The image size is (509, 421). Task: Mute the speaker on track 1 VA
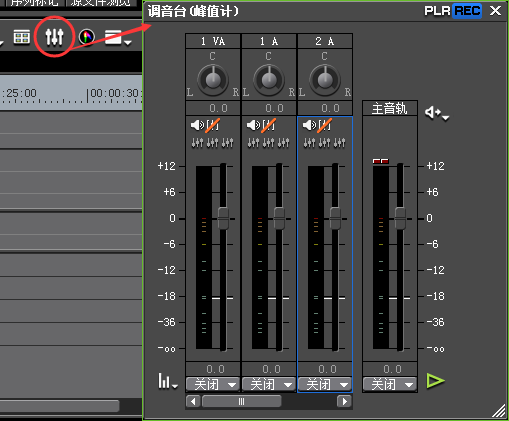tap(197, 125)
